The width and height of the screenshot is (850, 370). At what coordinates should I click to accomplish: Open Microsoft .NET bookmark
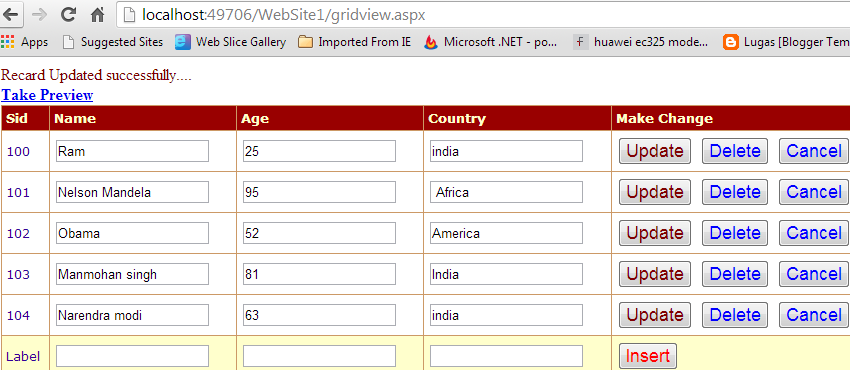point(491,42)
